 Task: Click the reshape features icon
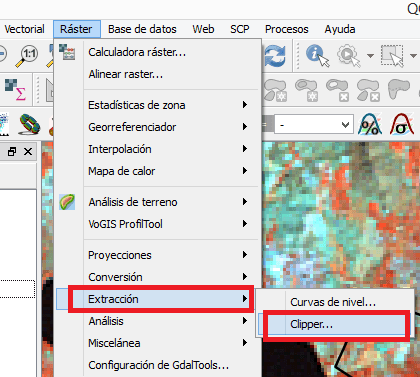(399, 89)
